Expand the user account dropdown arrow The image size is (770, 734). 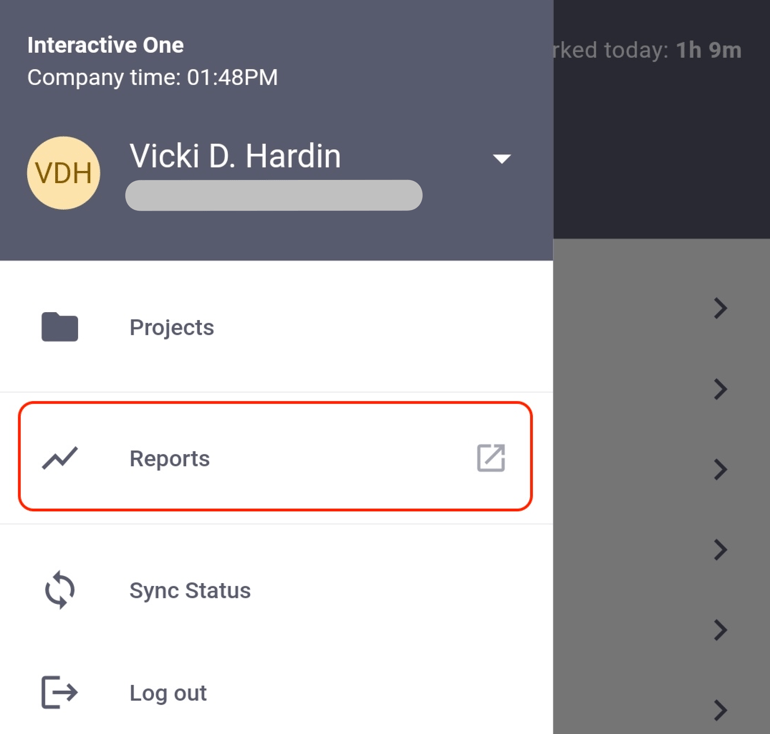502,158
